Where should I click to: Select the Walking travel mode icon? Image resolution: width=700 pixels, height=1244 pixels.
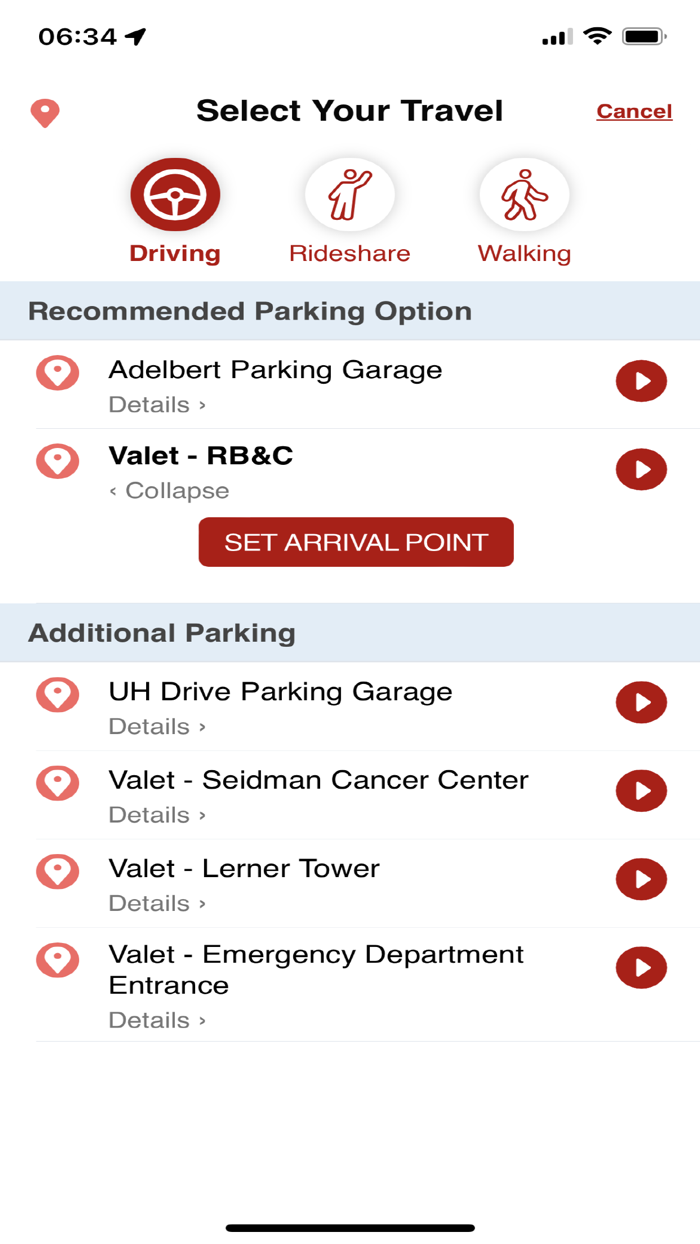(x=524, y=194)
